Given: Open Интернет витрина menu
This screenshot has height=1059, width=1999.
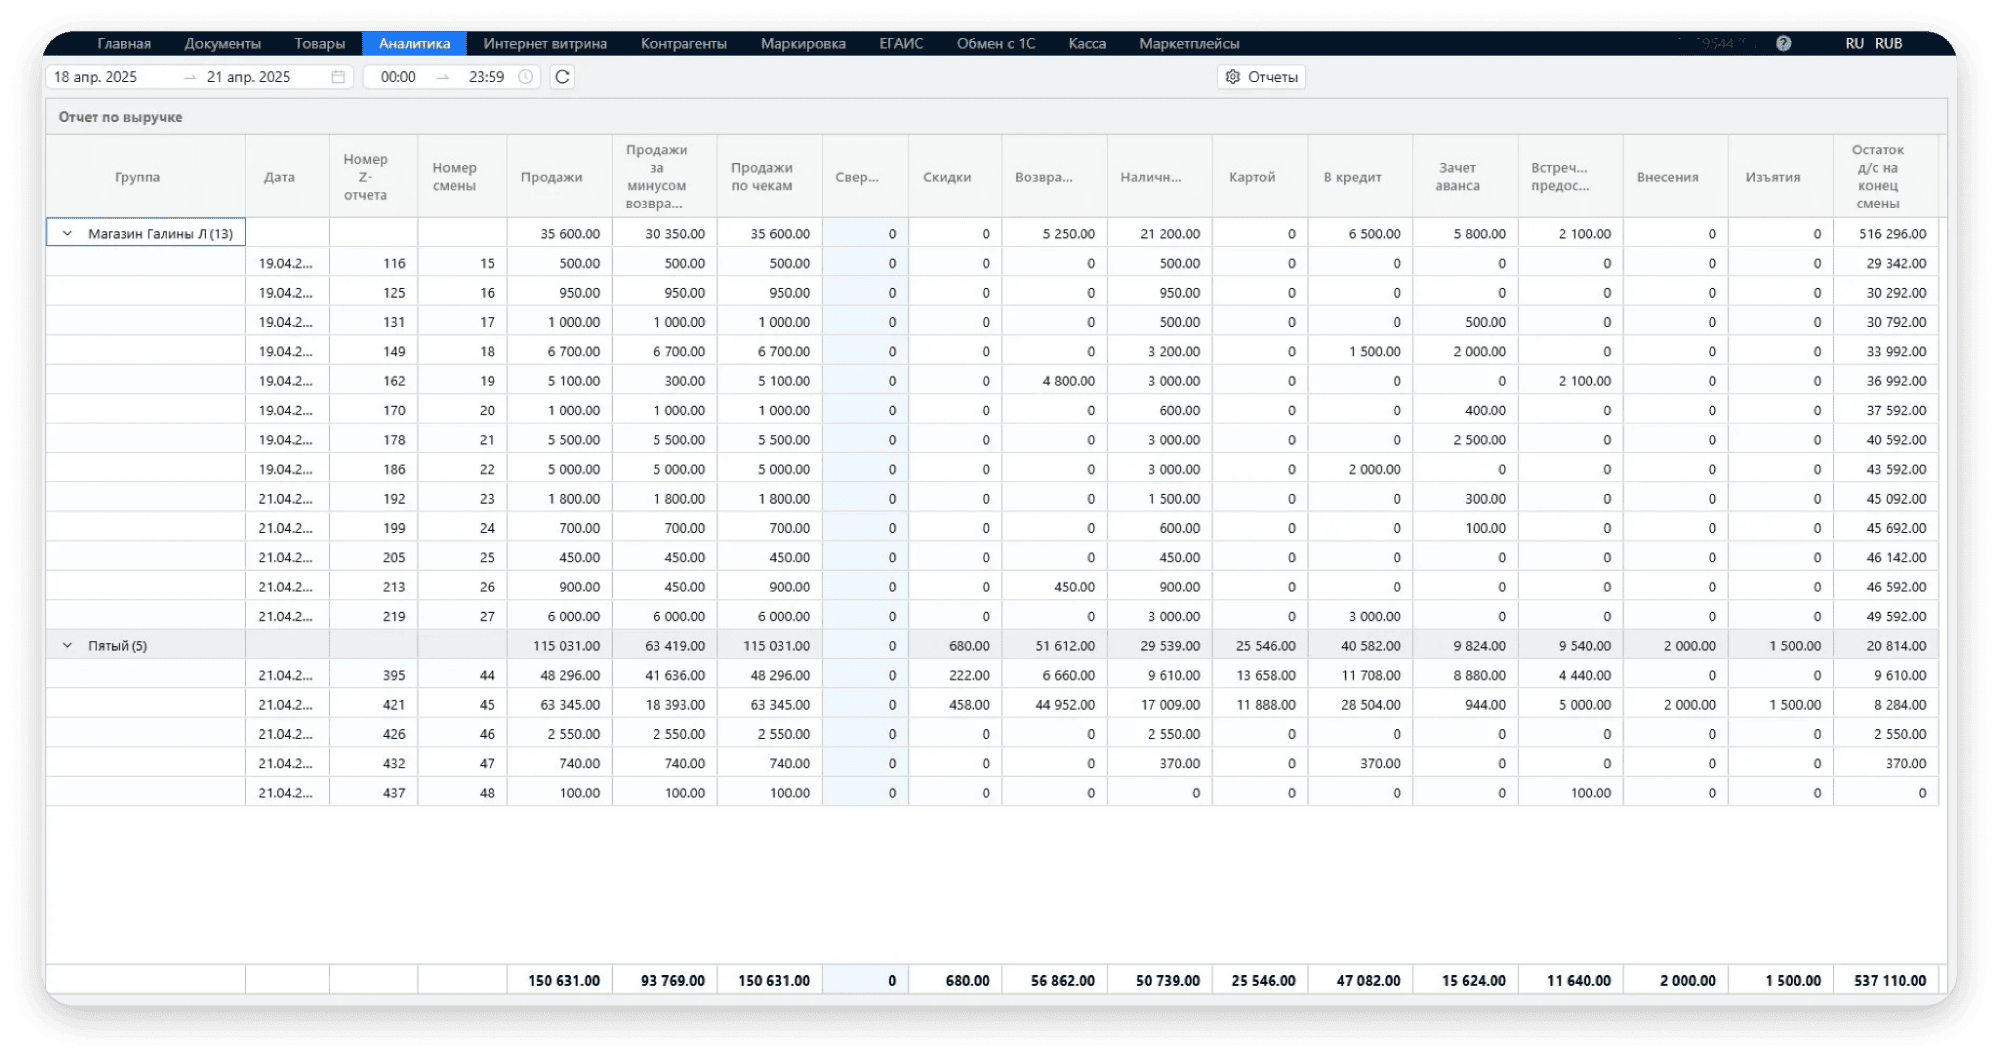Looking at the screenshot, I should tap(545, 44).
